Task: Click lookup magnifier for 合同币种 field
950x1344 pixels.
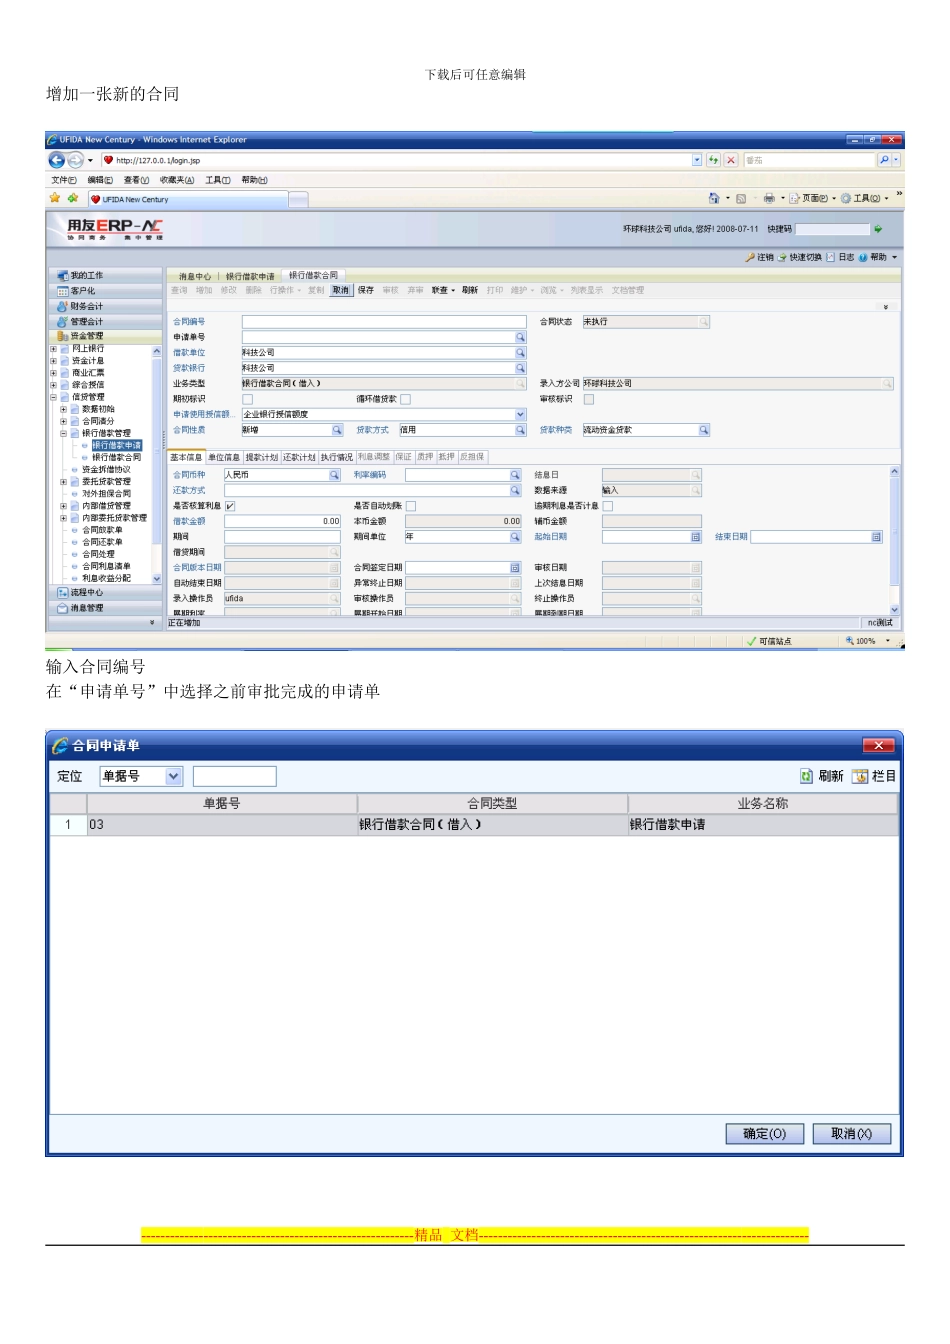Action: click(x=335, y=475)
